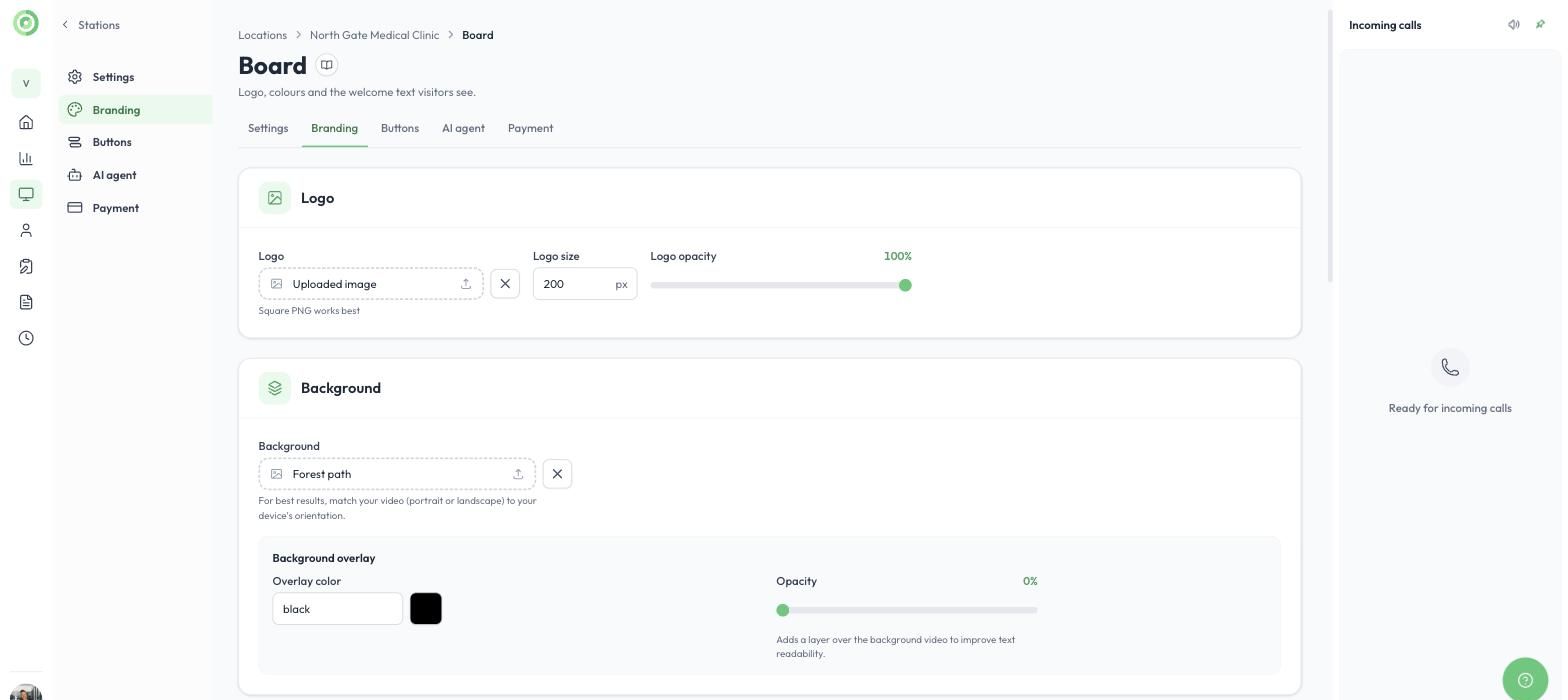Click the Locations breadcrumb
Viewport: 1568px width, 700px height.
262,35
